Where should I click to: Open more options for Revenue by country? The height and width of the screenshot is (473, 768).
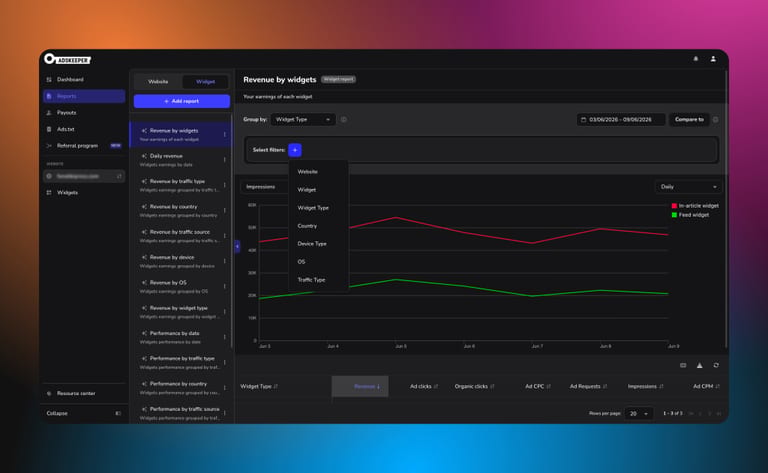click(x=225, y=211)
